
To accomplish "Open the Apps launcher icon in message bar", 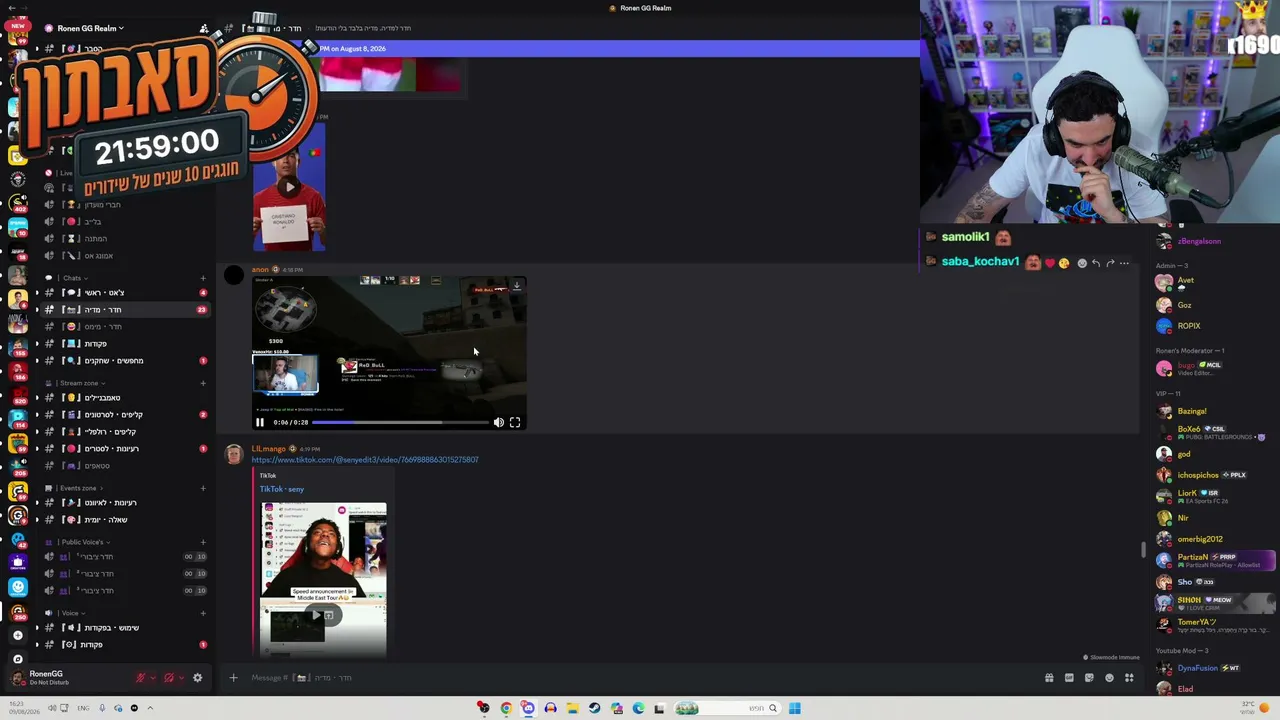I will click(1129, 678).
